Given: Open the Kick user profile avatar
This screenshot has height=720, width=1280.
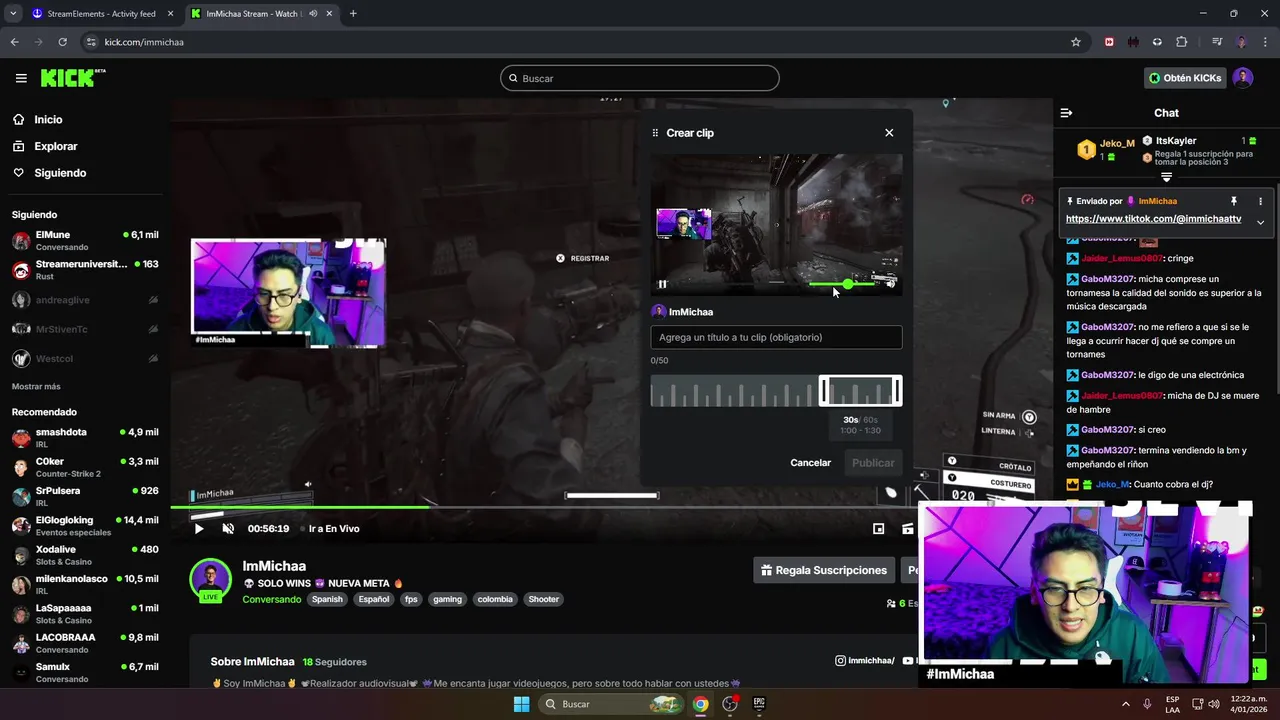Looking at the screenshot, I should pos(1242,78).
